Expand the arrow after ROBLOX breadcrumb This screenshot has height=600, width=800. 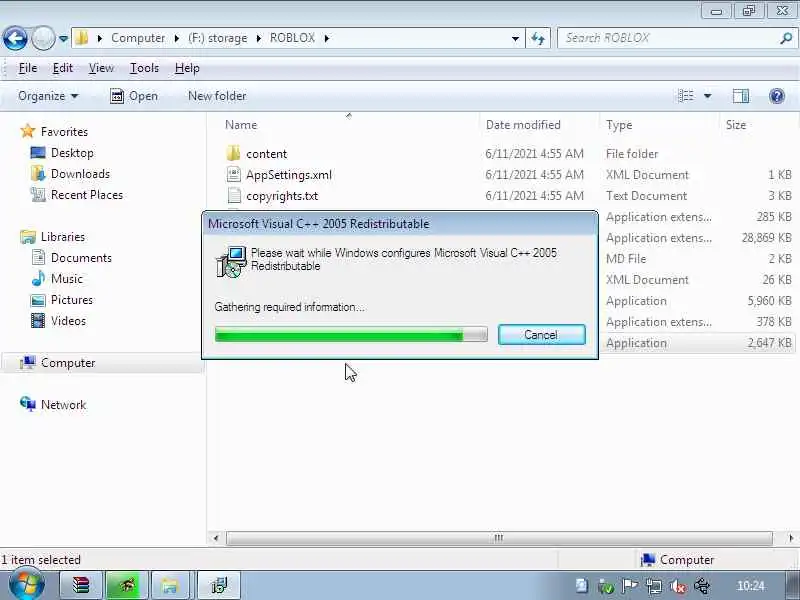click(327, 38)
